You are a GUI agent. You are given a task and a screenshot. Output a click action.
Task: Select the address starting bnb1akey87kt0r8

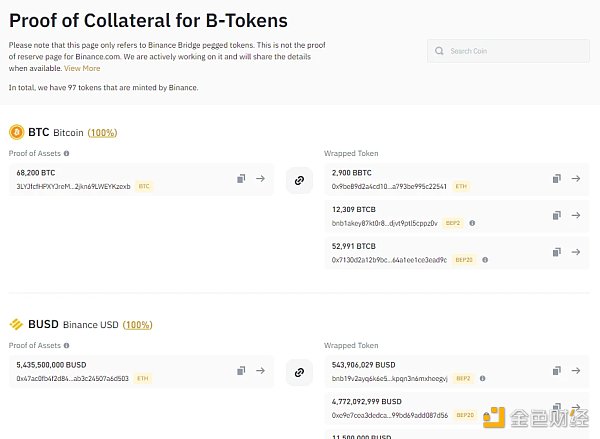tap(385, 223)
